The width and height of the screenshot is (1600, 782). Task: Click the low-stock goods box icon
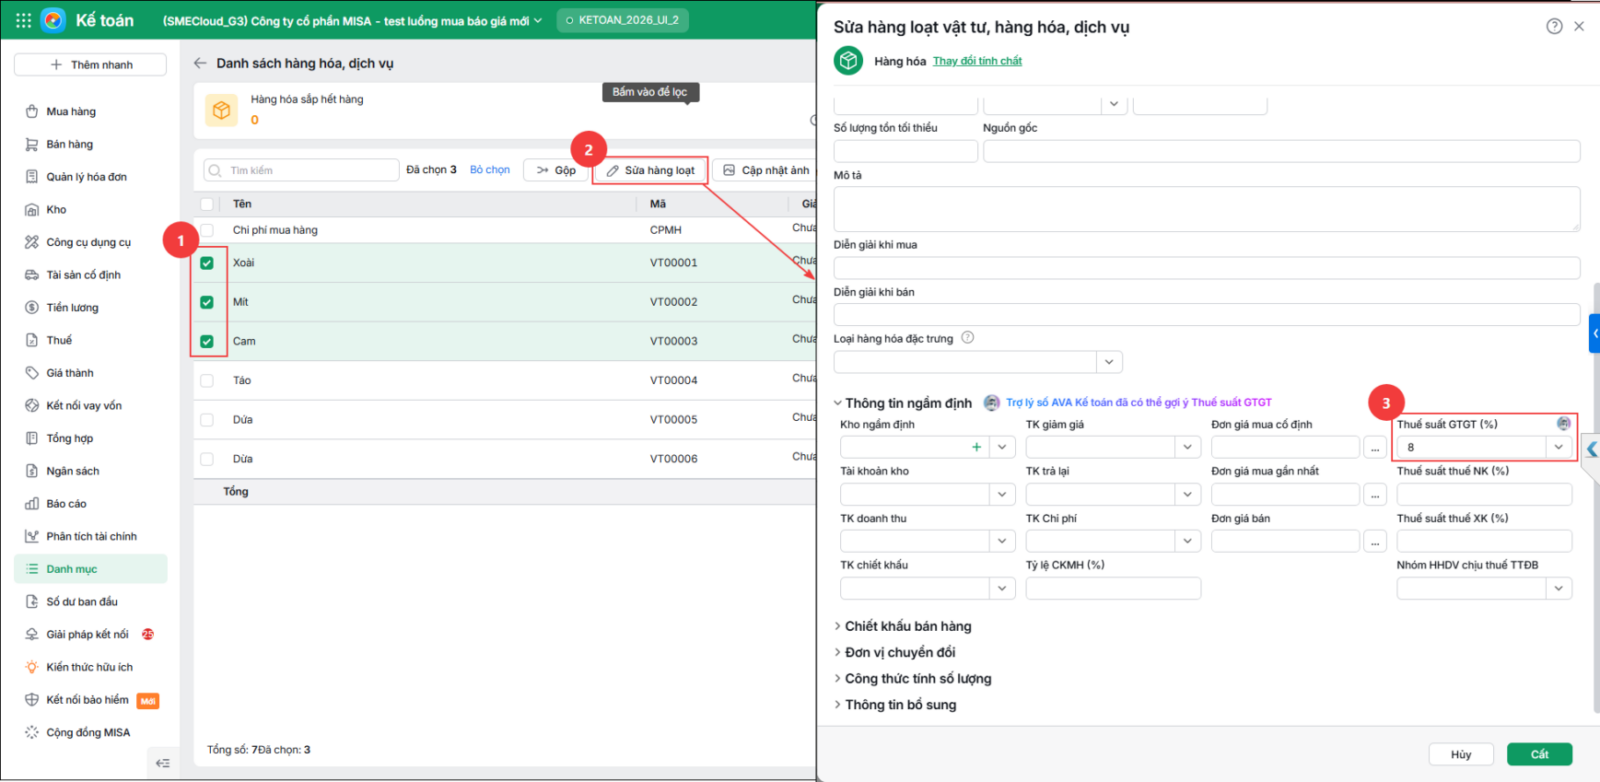[222, 110]
